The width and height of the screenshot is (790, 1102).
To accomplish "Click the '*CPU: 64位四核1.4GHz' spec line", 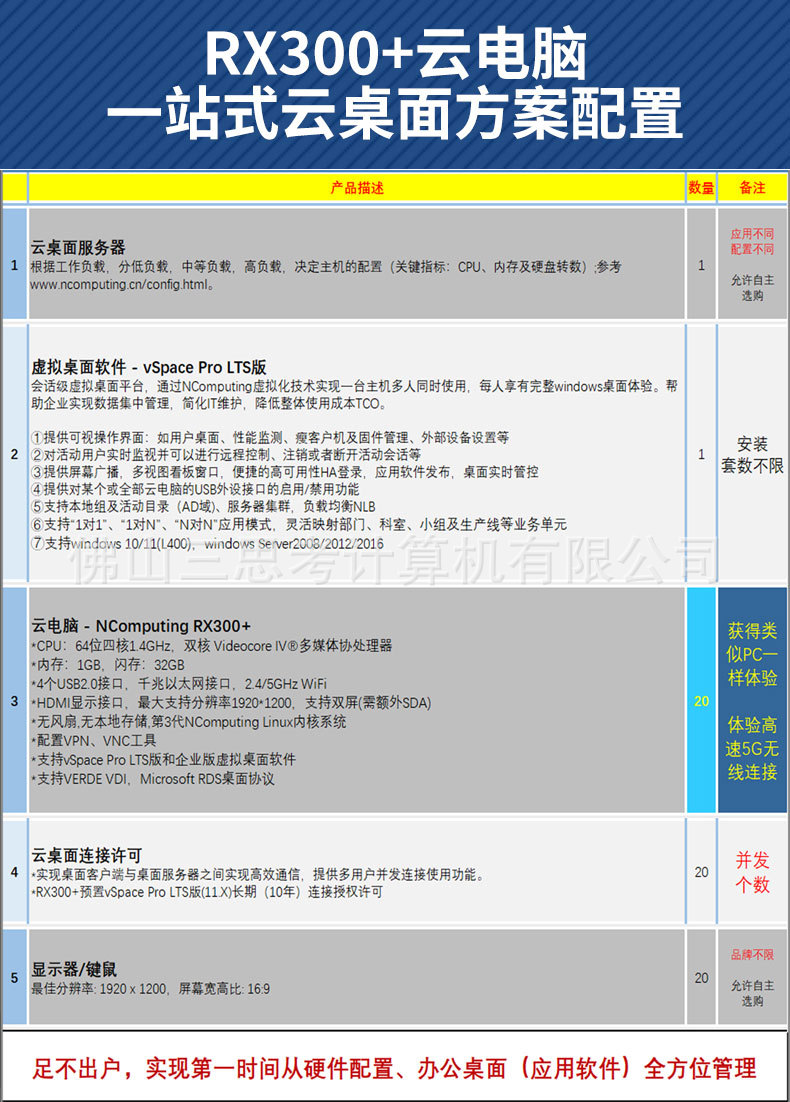I will 212,645.
